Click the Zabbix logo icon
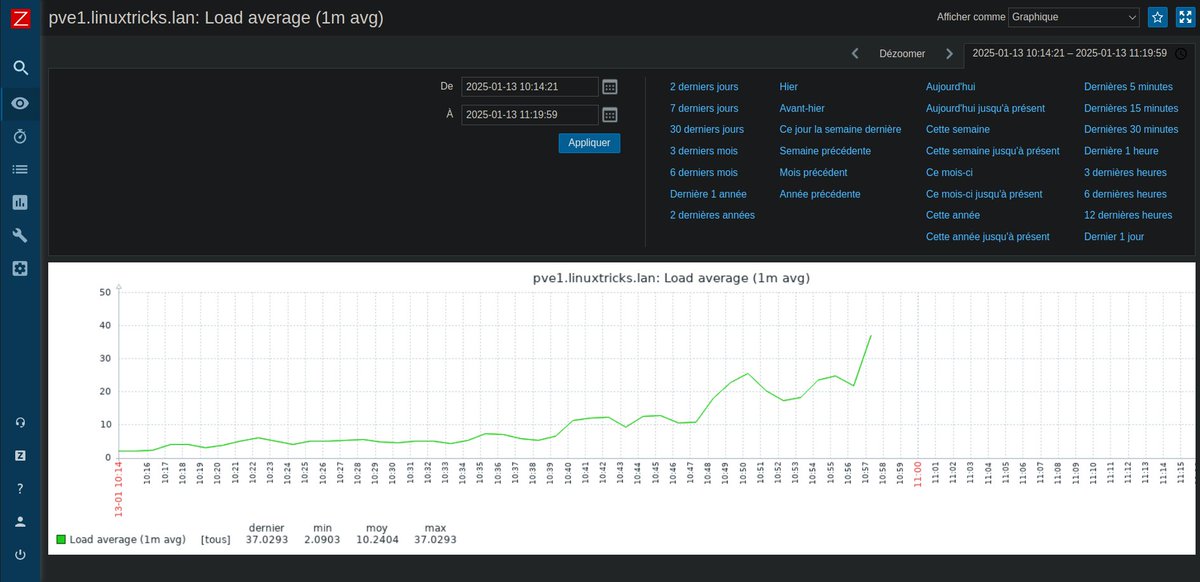Image resolution: width=1200 pixels, height=582 pixels. tap(20, 19)
